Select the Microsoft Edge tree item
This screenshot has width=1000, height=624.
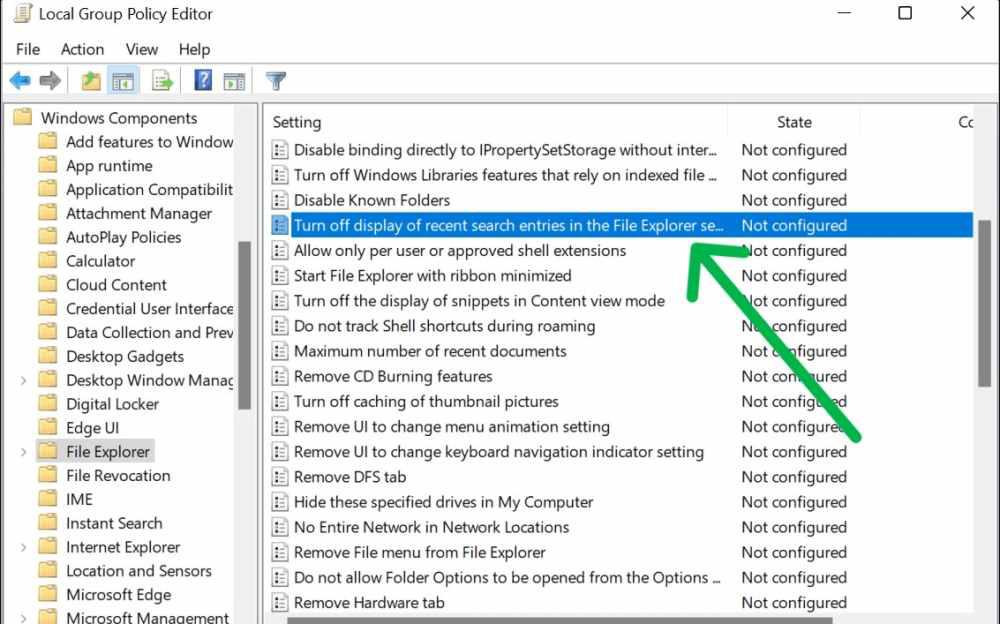[119, 595]
